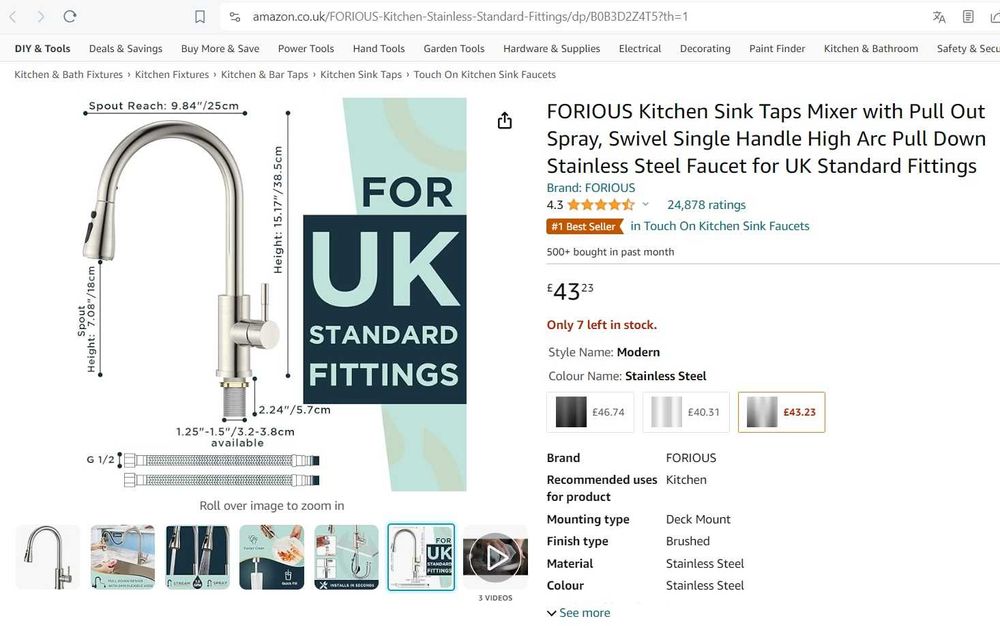Bookmark this page using the bookmark icon

coord(200,17)
